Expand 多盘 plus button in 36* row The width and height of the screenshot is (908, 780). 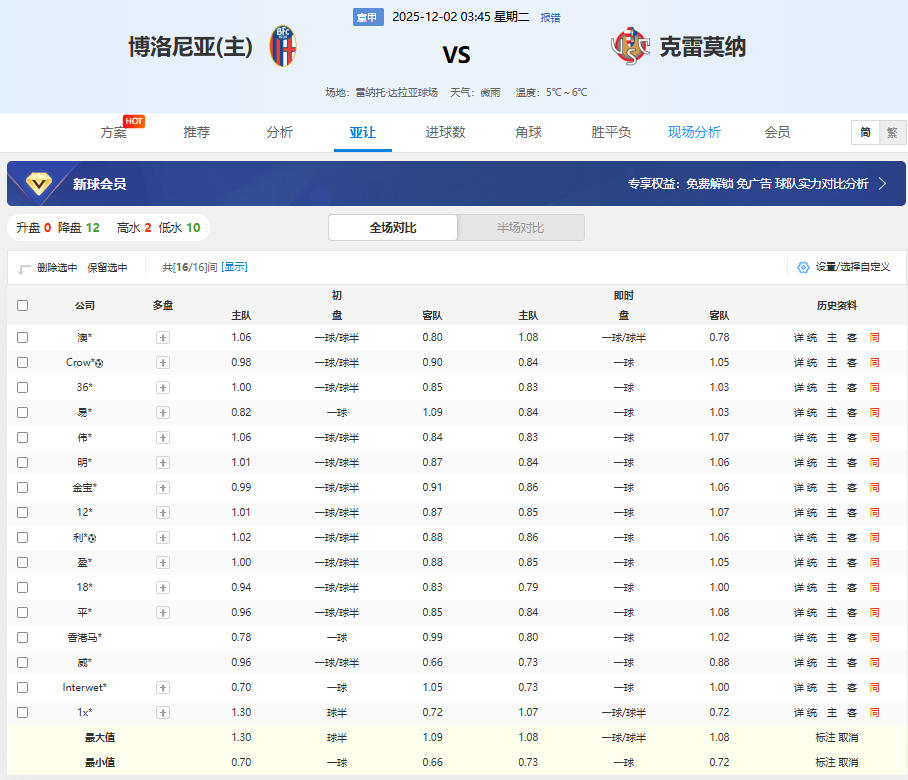pyautogui.click(x=163, y=388)
